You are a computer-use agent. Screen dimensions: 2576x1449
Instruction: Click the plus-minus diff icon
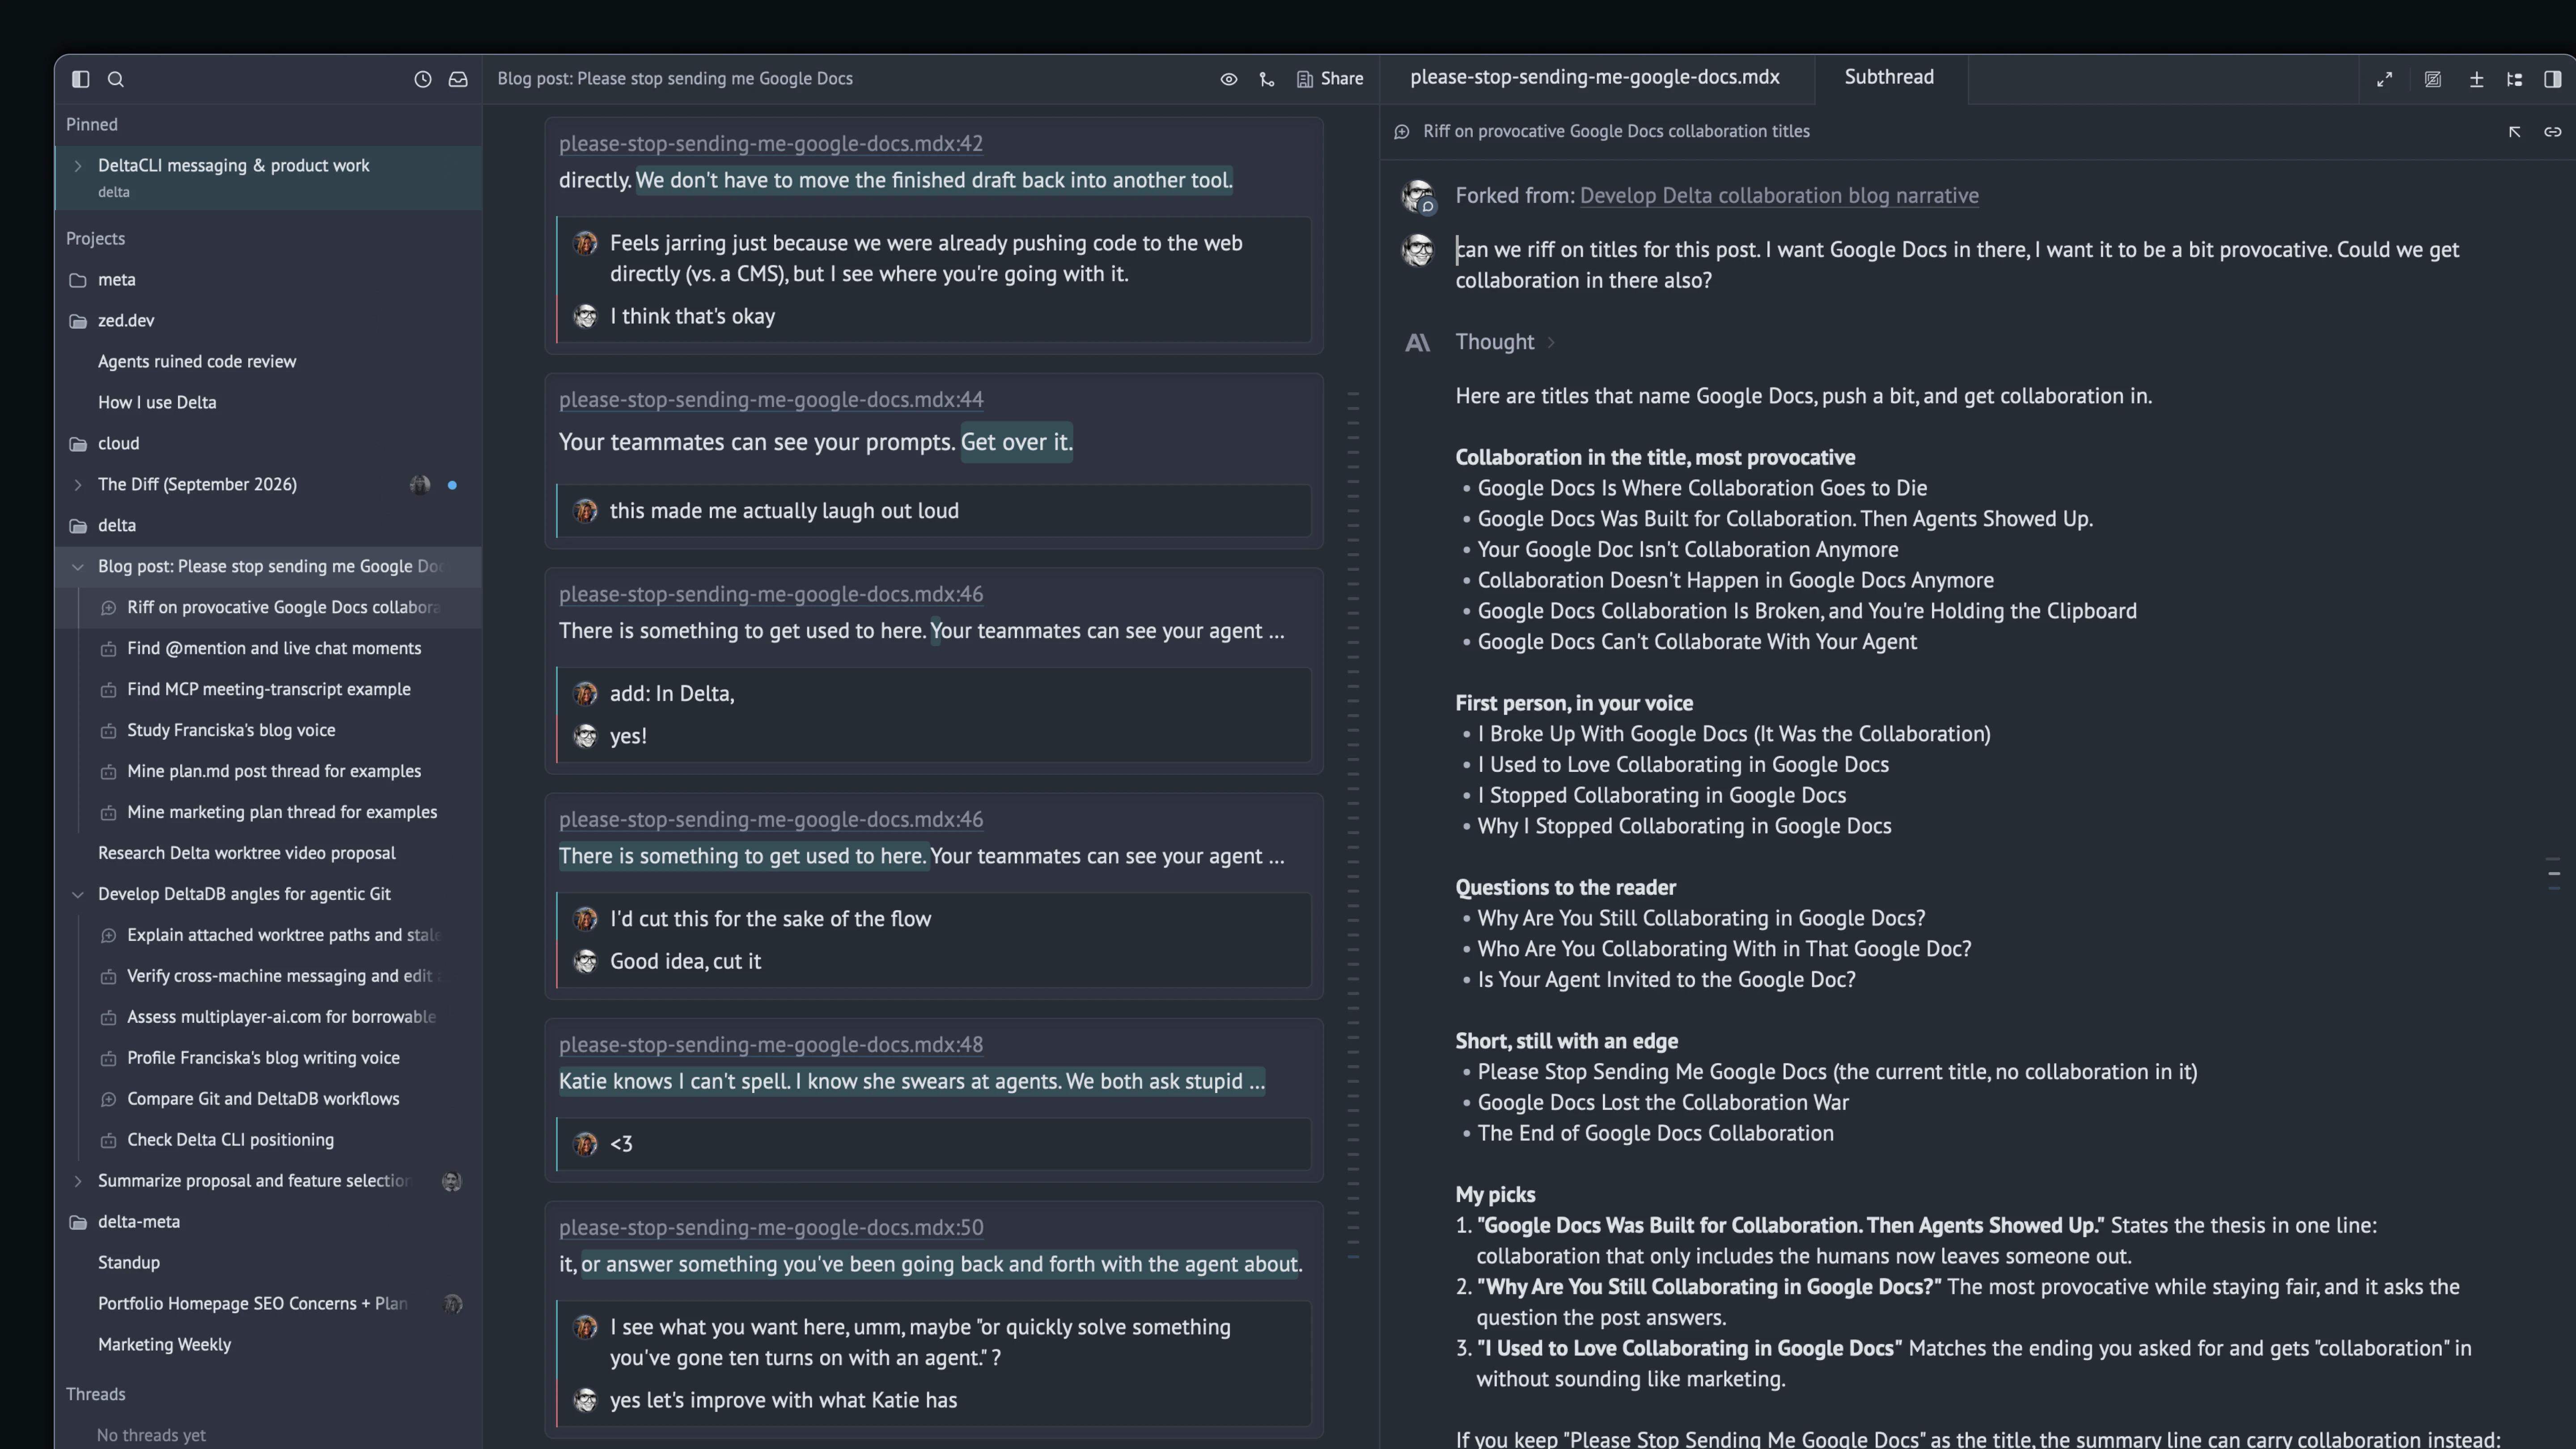tap(2477, 79)
